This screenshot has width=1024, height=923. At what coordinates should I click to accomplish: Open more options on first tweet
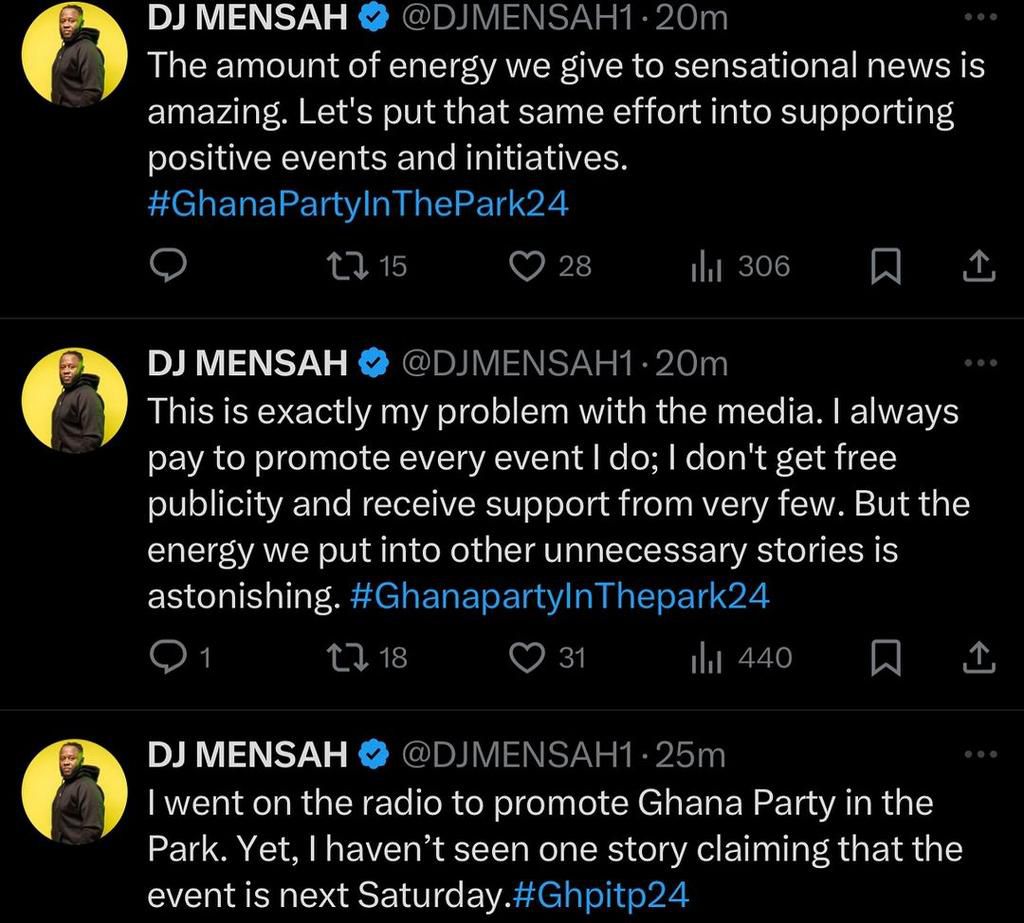pos(980,18)
